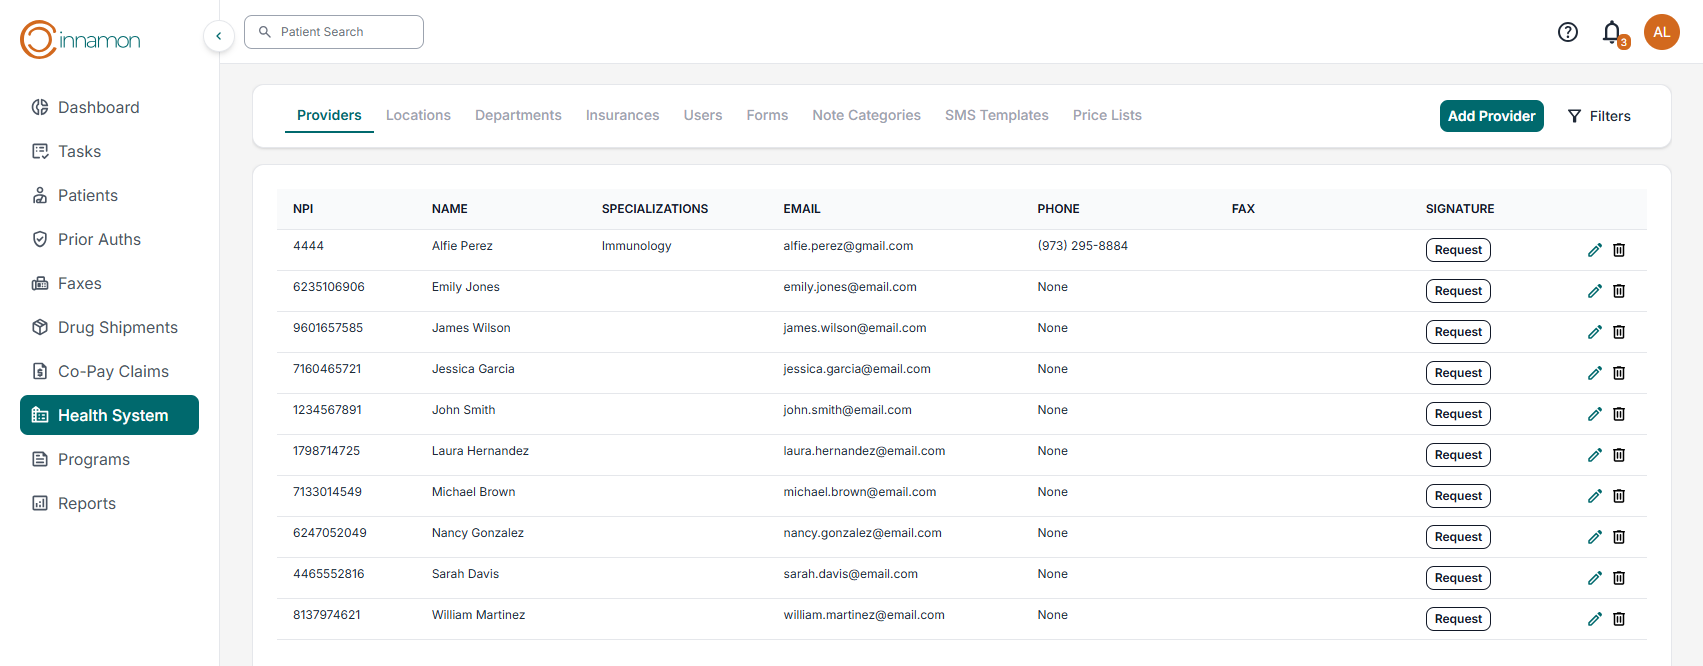Click pencil icon for John Smith

[x=1595, y=414]
